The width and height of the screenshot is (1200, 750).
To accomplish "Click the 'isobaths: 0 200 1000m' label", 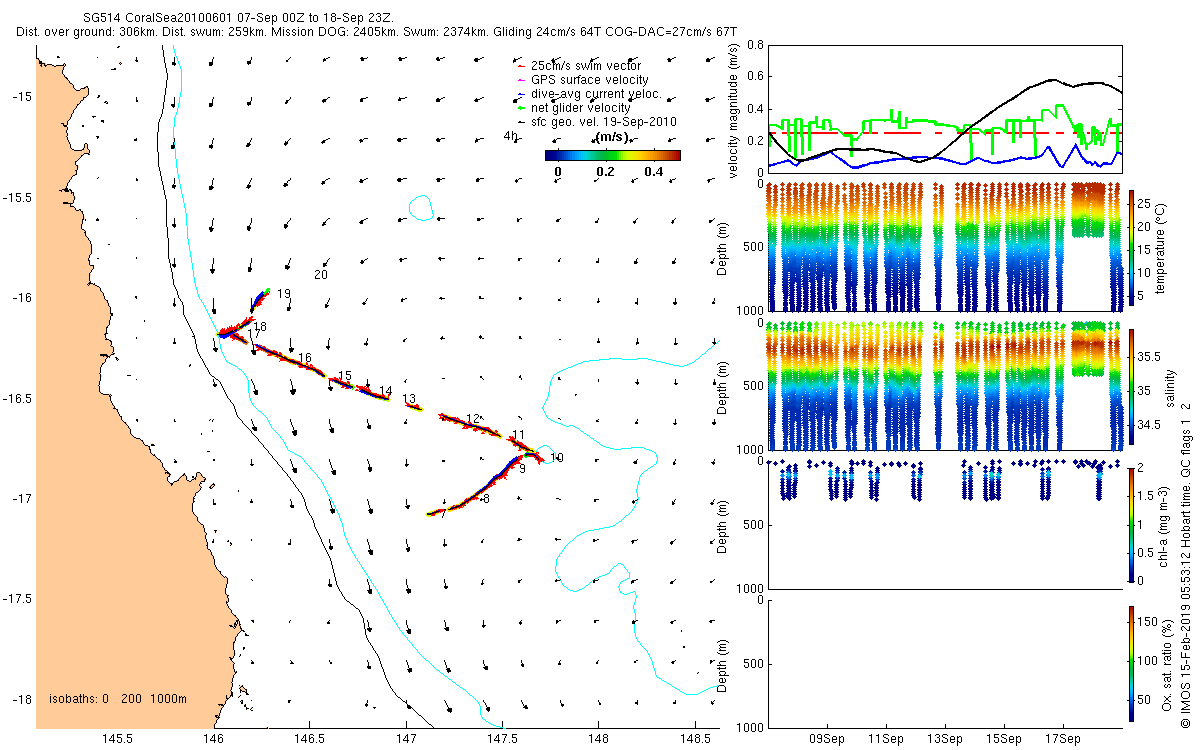I will click(118, 699).
